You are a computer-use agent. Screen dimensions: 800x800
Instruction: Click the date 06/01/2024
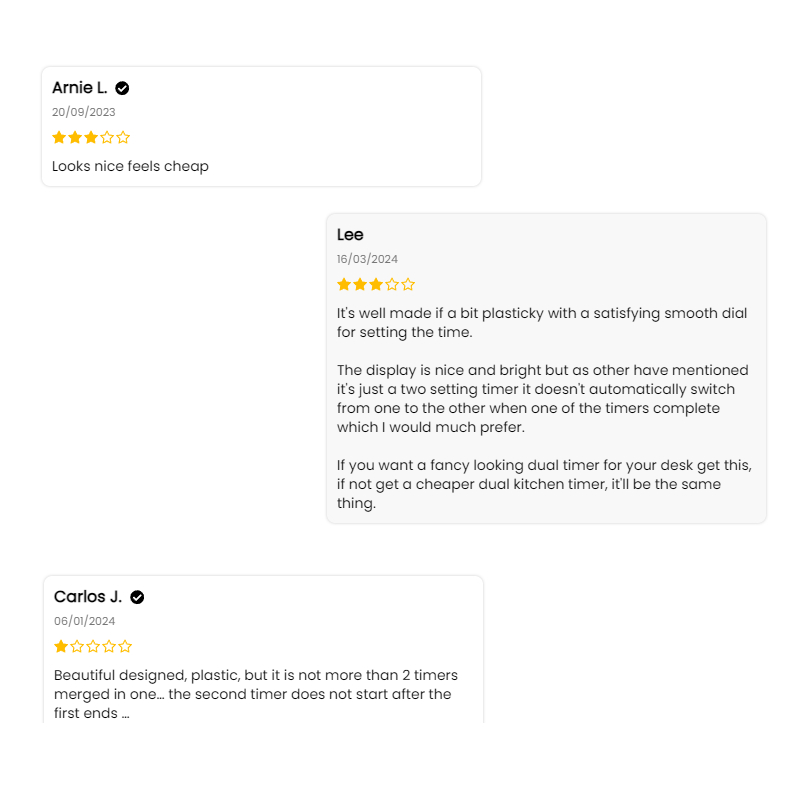[85, 621]
